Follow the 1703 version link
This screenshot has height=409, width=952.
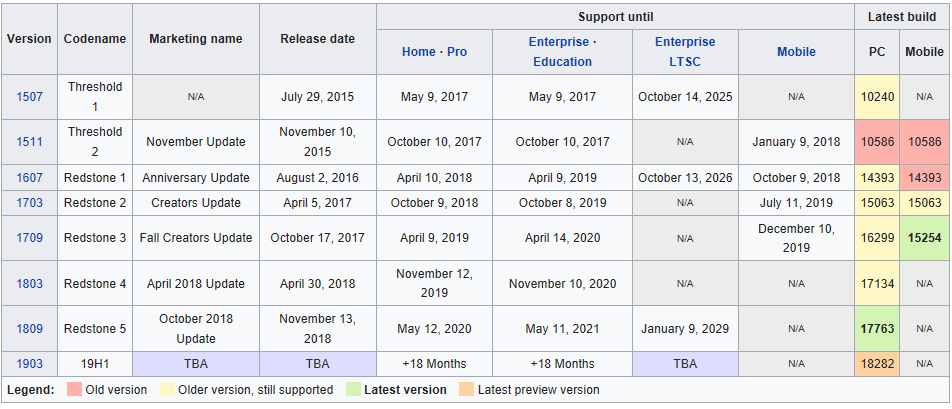[29, 203]
